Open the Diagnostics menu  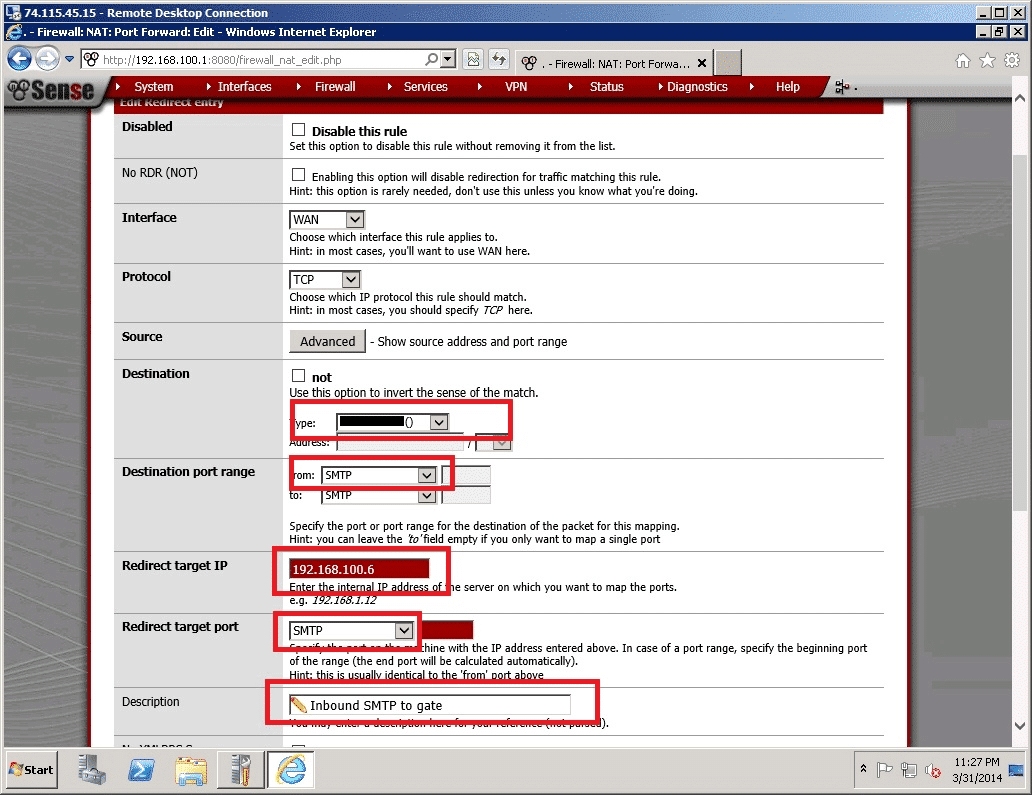click(x=697, y=87)
